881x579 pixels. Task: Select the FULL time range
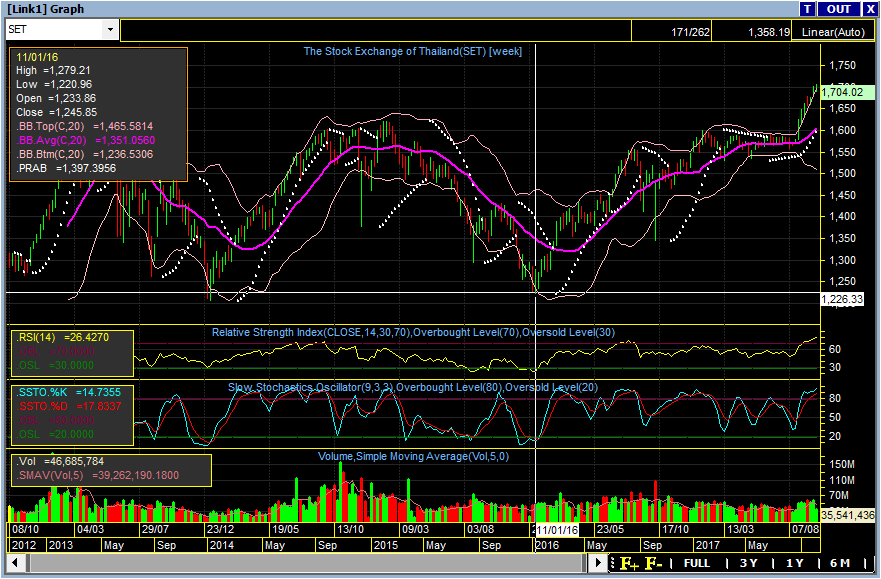click(x=697, y=564)
